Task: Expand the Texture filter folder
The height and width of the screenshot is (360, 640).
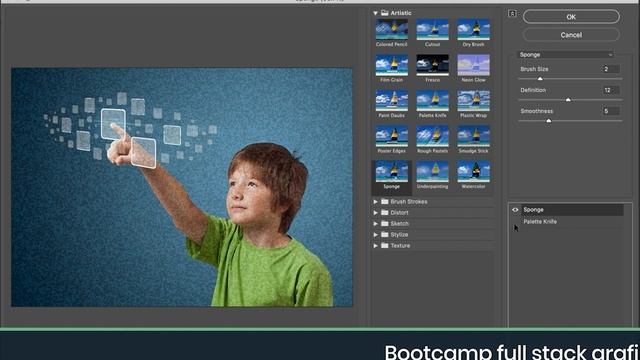Action: coord(375,246)
